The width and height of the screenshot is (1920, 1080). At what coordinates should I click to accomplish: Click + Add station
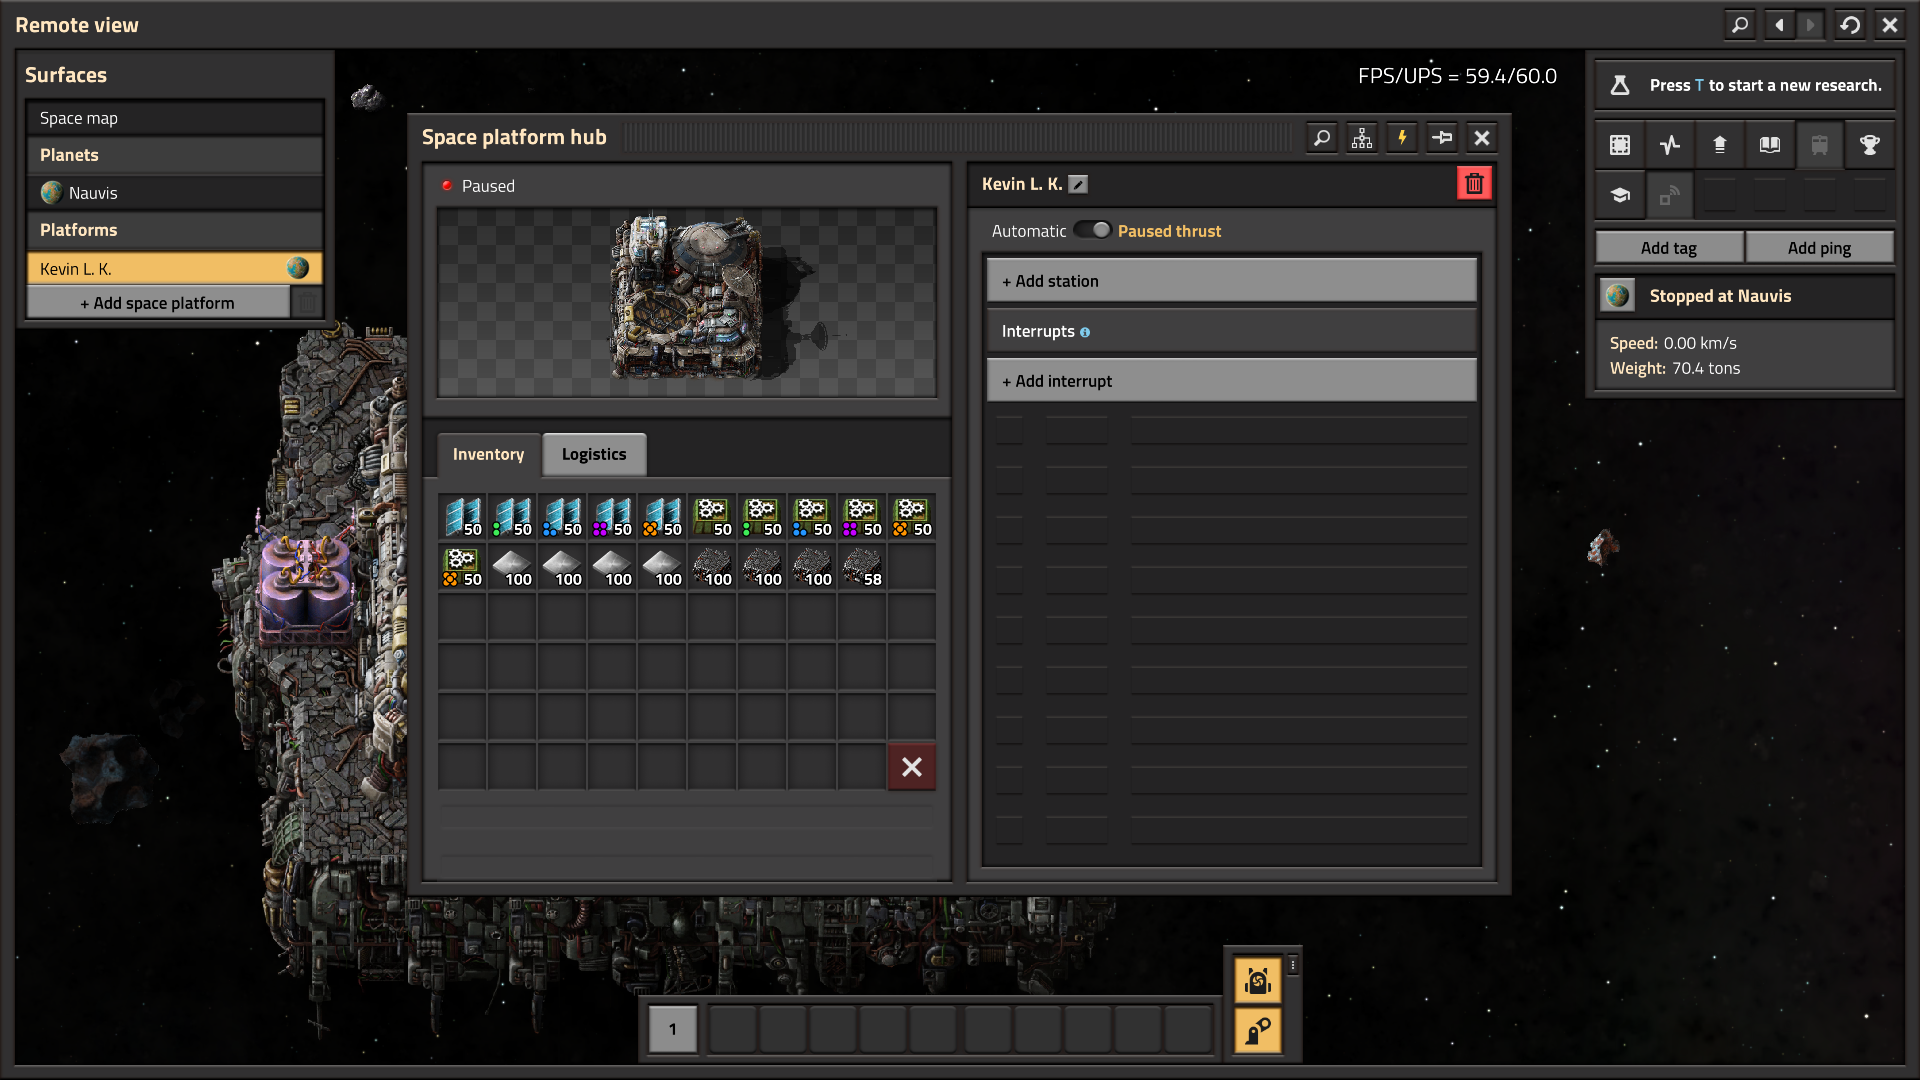(x=1231, y=281)
